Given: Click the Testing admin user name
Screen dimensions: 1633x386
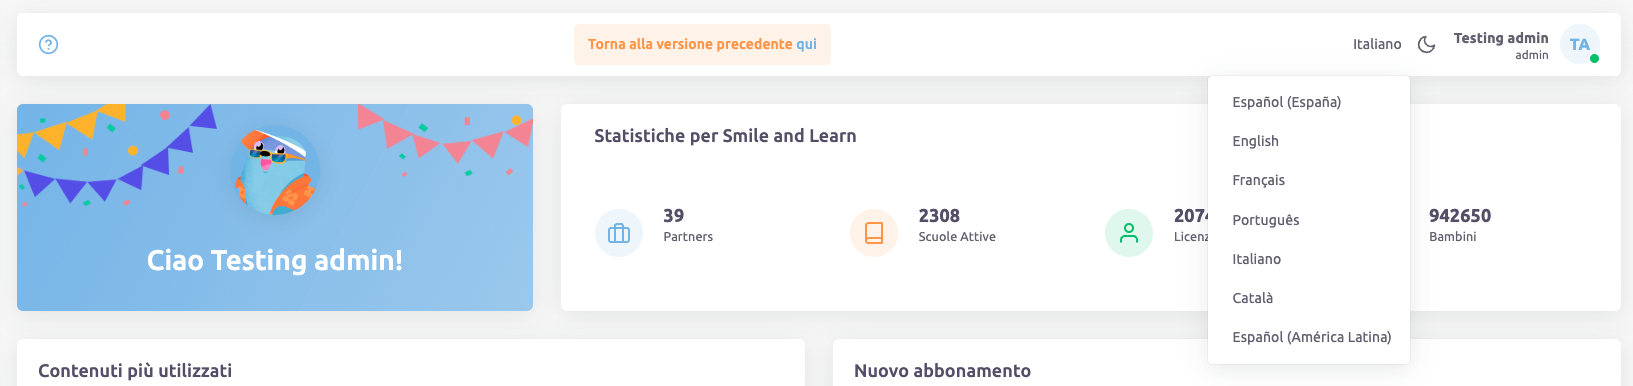Looking at the screenshot, I should tap(1500, 38).
